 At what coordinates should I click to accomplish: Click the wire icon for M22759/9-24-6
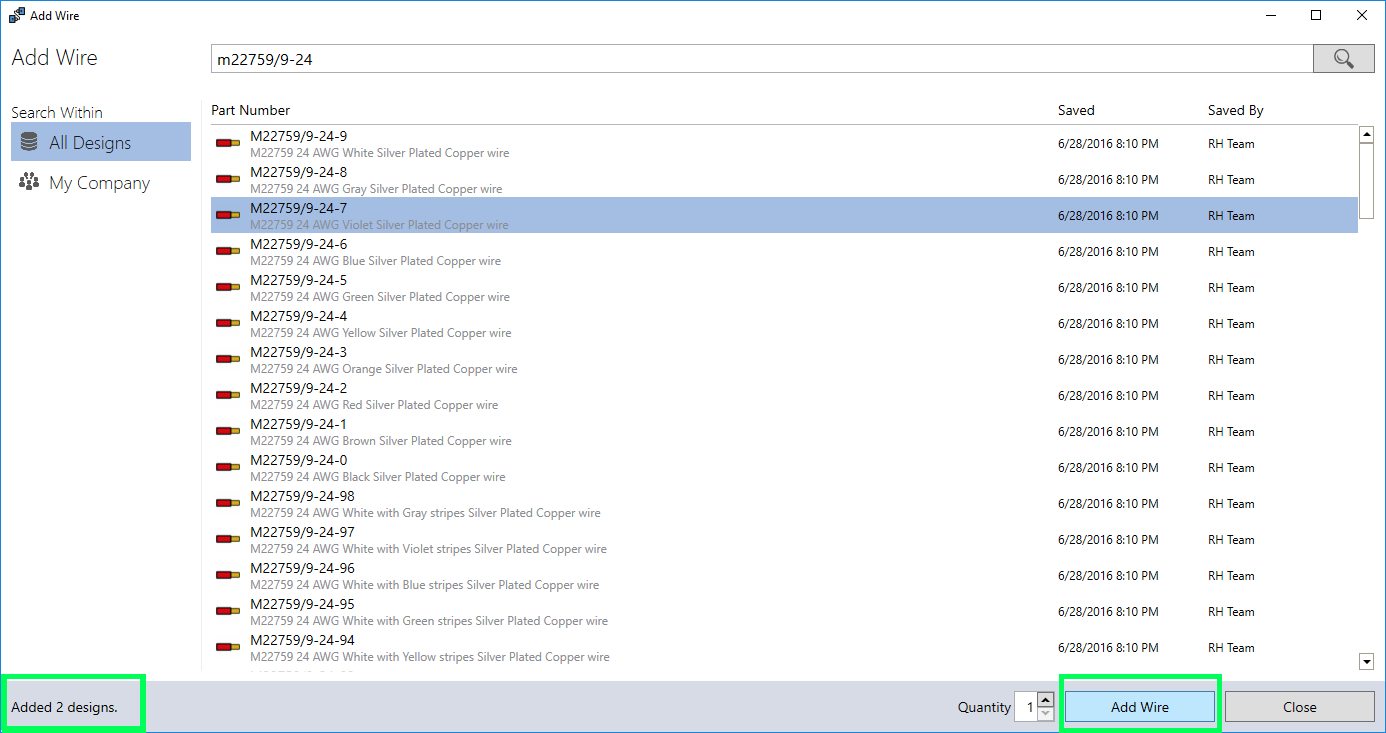pyautogui.click(x=228, y=252)
